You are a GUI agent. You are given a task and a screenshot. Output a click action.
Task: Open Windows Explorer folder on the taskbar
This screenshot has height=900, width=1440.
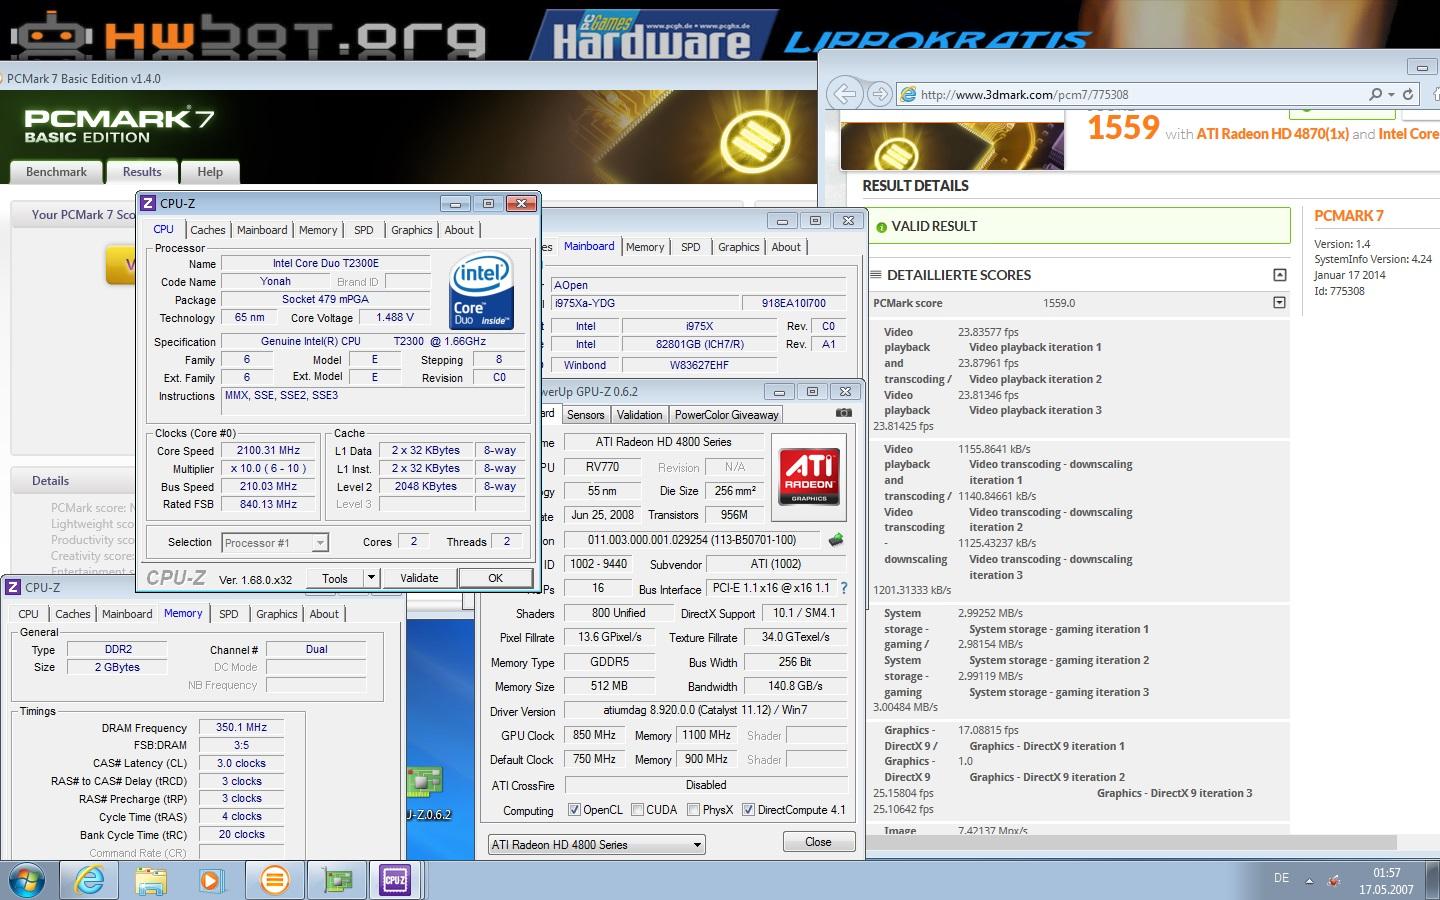point(151,880)
